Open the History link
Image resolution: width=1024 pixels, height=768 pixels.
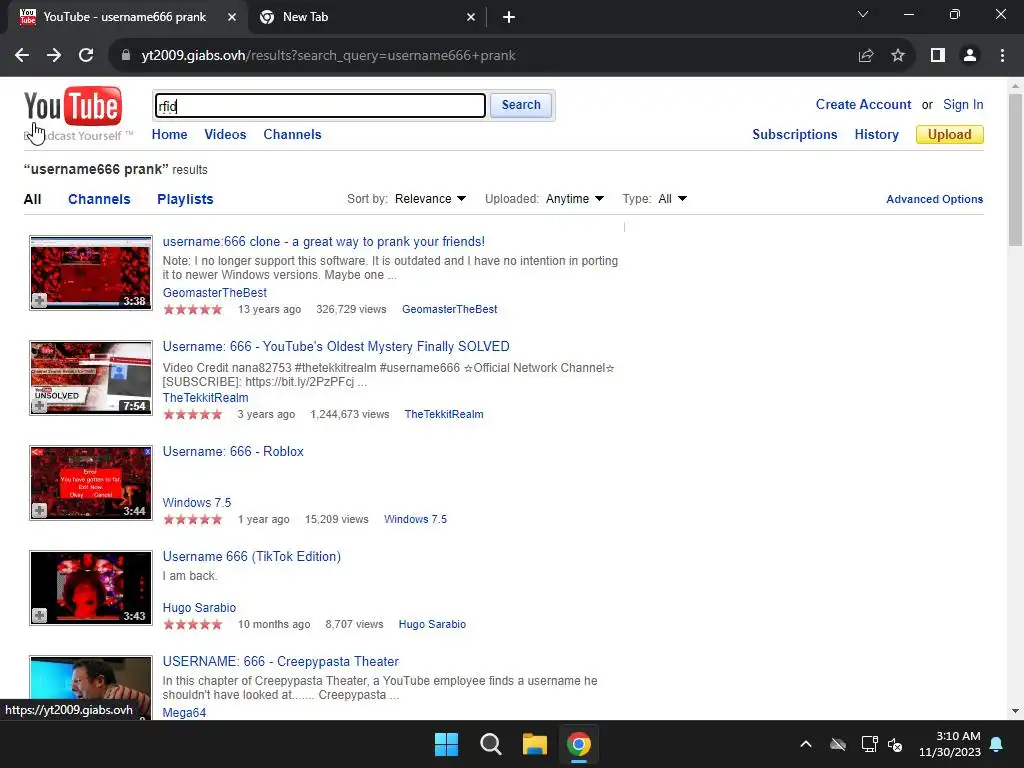point(876,135)
